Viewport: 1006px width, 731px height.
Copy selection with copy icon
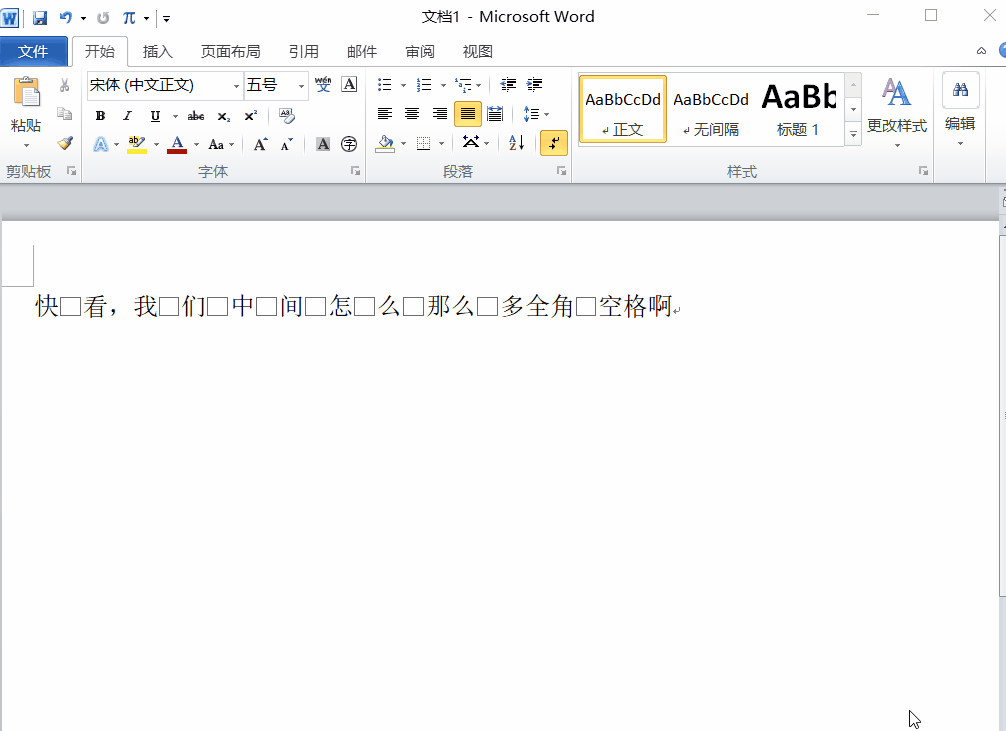[x=64, y=114]
